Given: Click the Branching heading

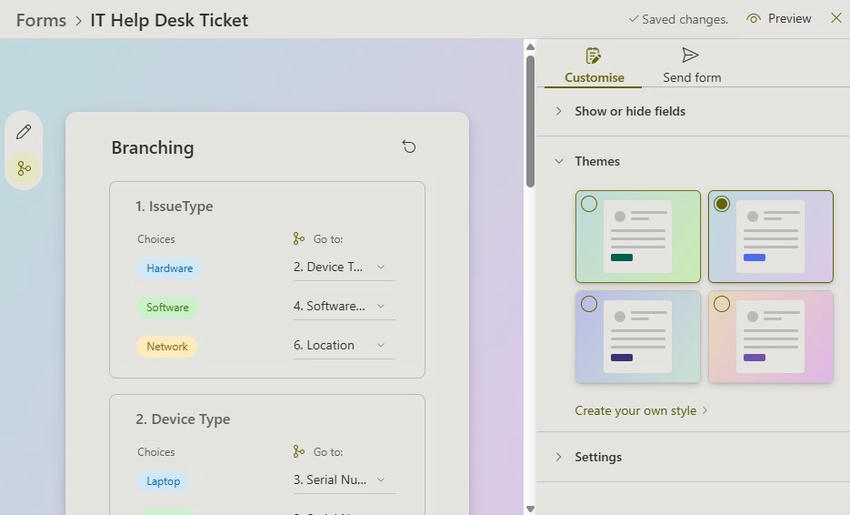Looking at the screenshot, I should [x=152, y=147].
